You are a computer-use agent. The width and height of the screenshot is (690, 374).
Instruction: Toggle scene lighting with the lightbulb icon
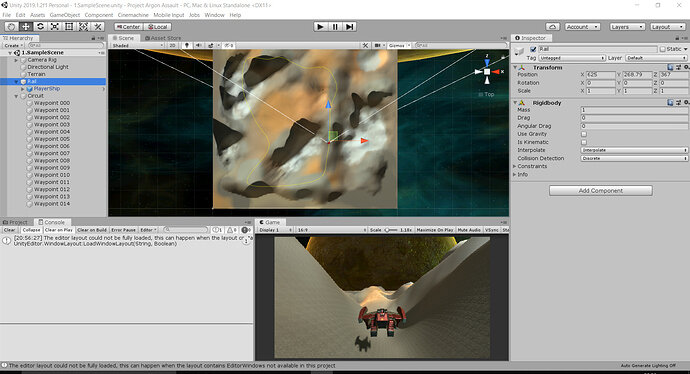coord(187,45)
